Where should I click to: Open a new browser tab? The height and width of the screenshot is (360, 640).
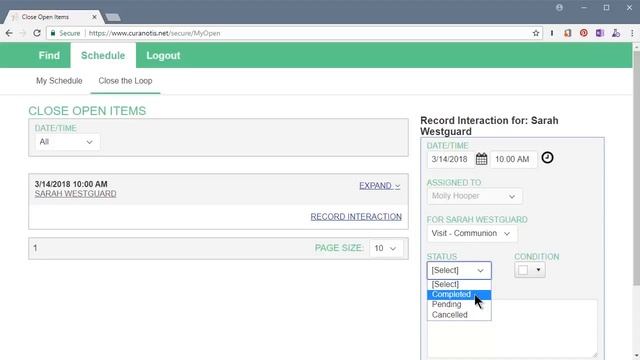(x=113, y=17)
